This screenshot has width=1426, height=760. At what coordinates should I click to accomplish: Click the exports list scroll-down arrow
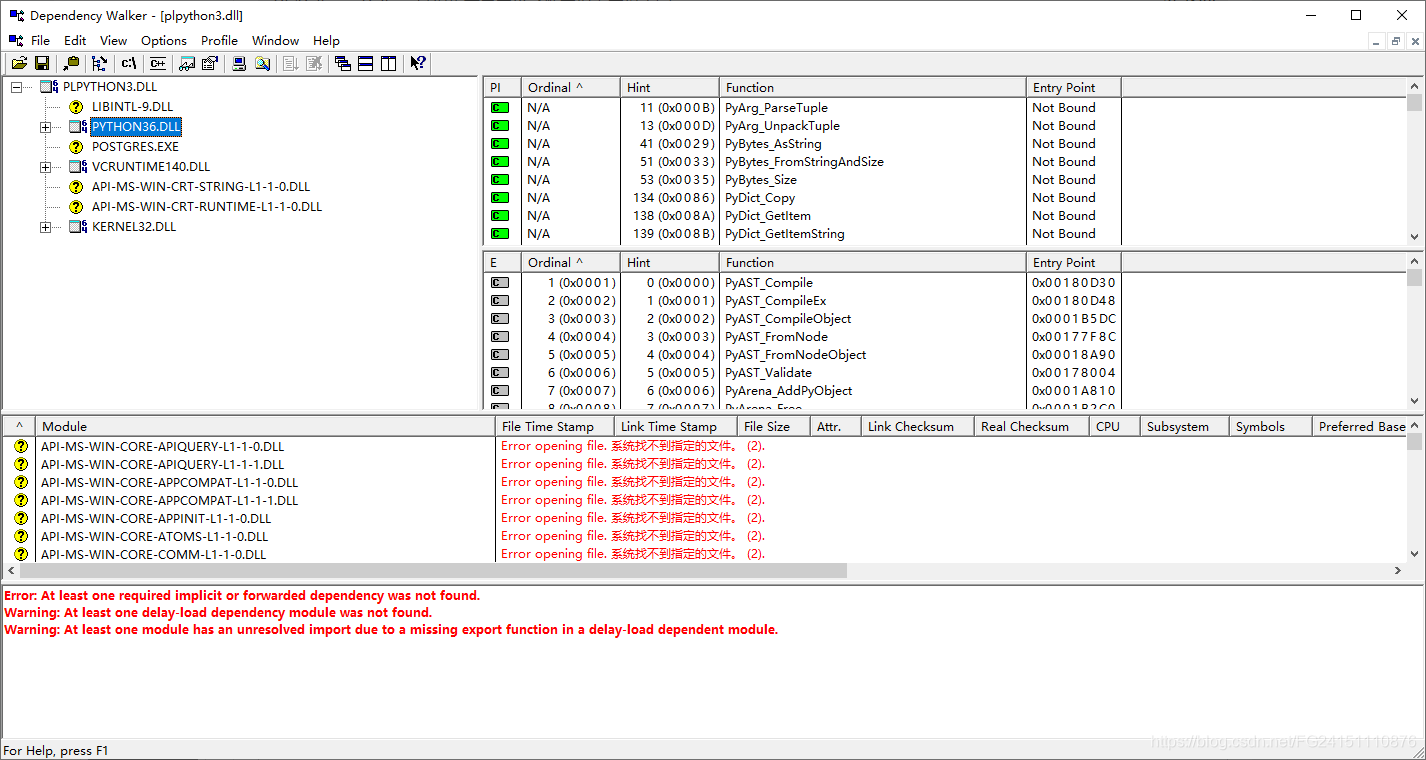[1414, 401]
